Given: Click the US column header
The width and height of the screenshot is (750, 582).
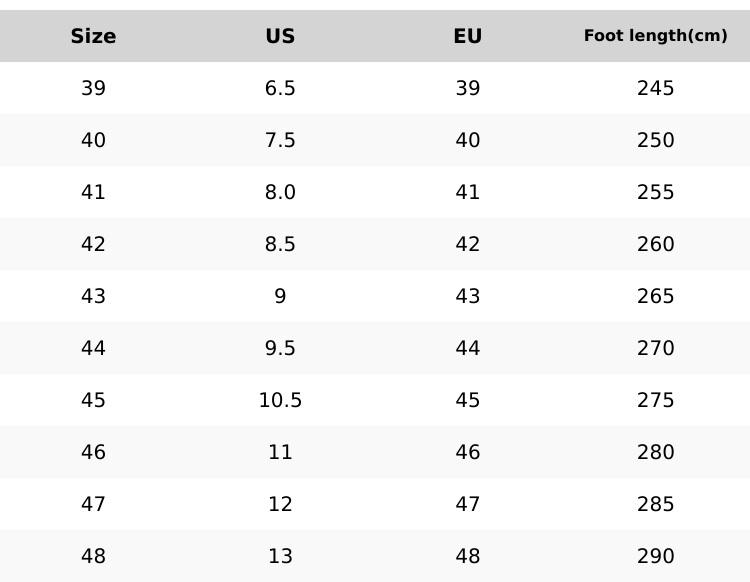Looking at the screenshot, I should coord(280,36).
